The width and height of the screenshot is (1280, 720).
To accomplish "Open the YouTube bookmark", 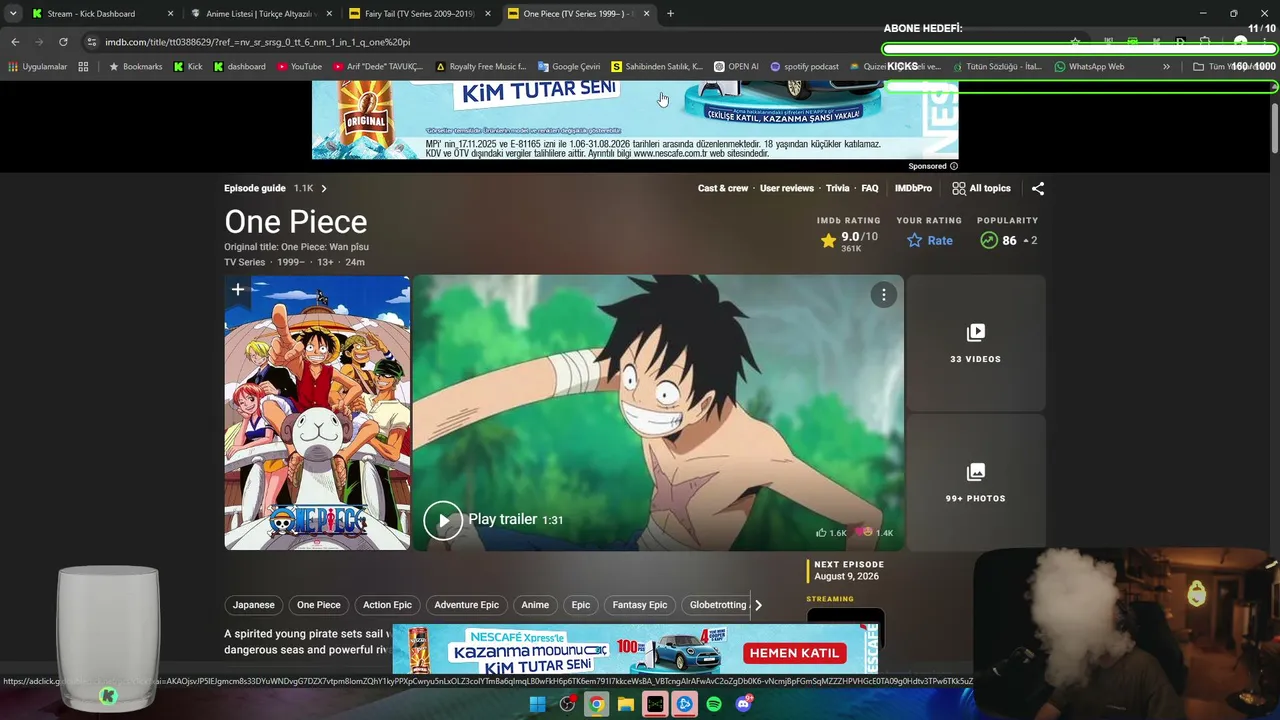I will (299, 67).
